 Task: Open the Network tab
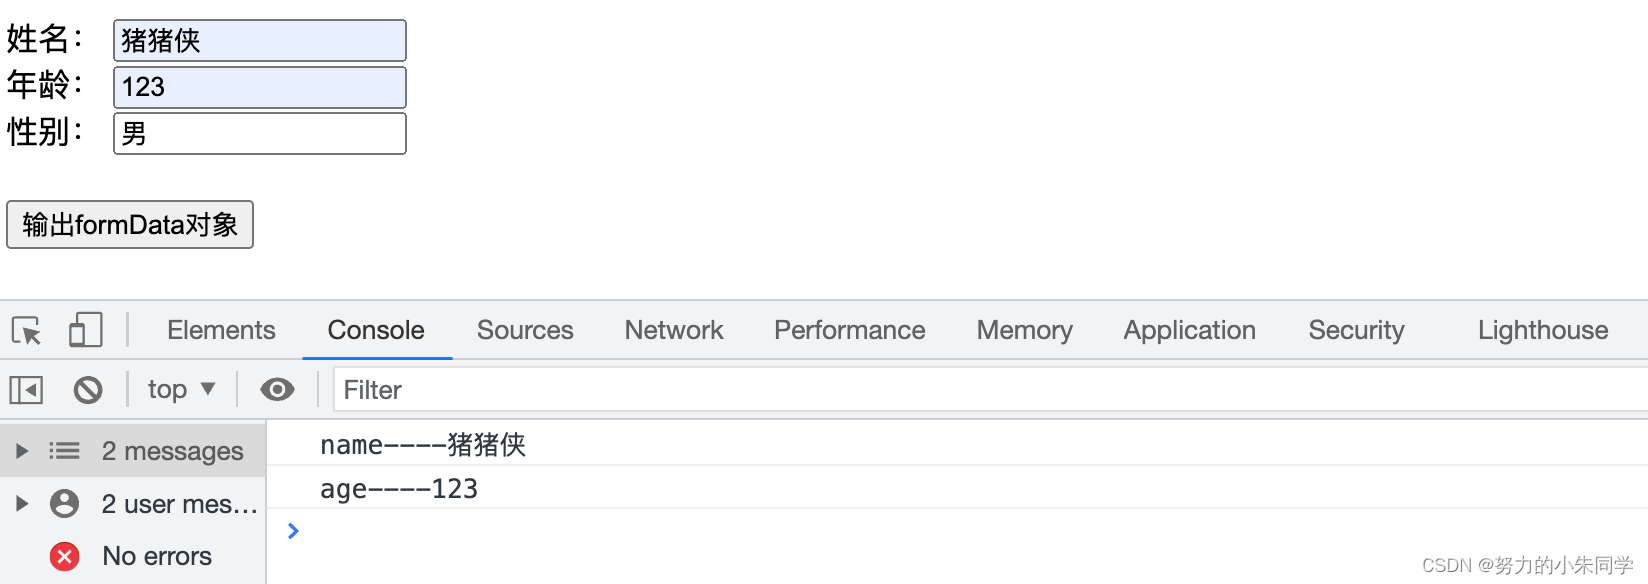[673, 330]
